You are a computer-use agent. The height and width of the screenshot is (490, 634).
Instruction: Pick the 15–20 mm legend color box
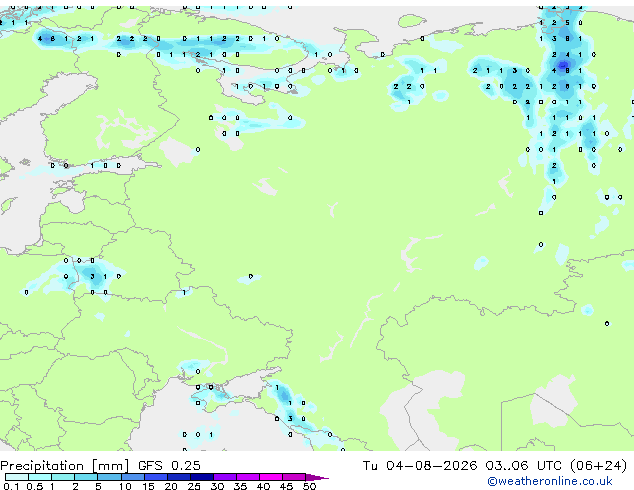[x=155, y=477]
